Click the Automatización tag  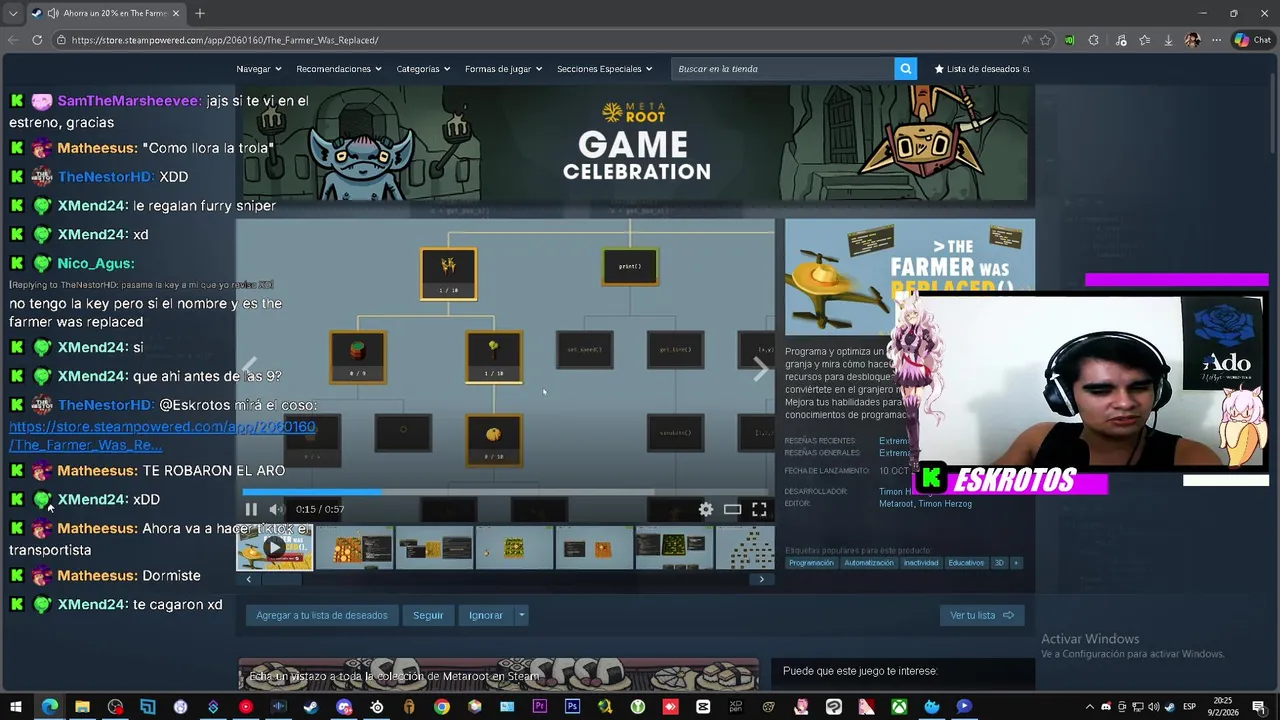[x=868, y=563]
